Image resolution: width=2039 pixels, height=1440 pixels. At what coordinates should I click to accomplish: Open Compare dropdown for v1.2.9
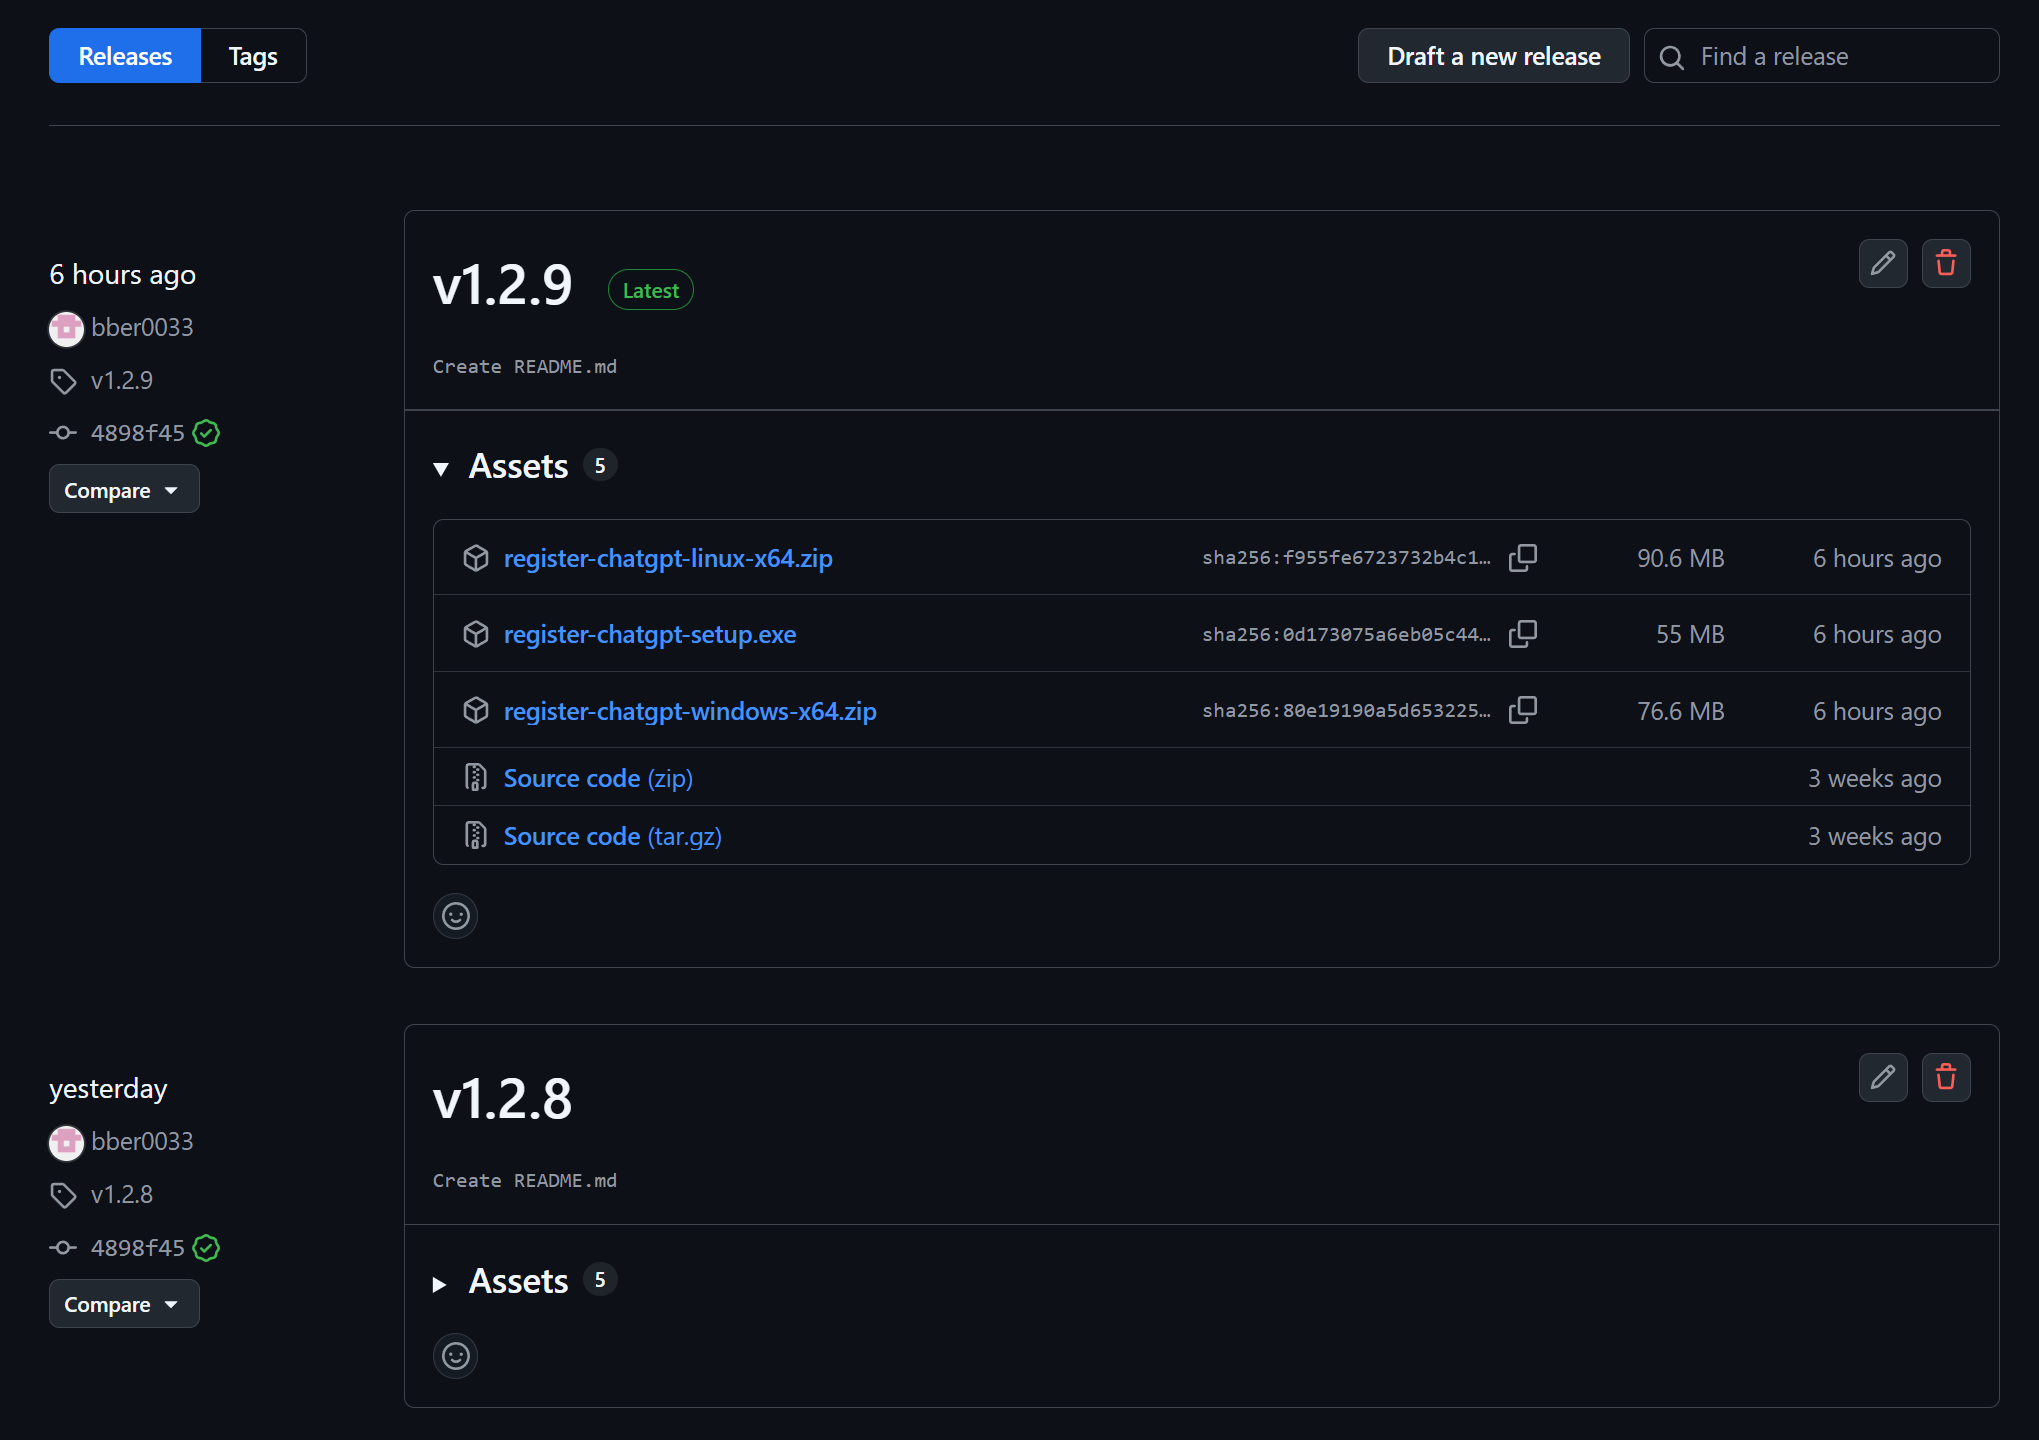click(124, 490)
